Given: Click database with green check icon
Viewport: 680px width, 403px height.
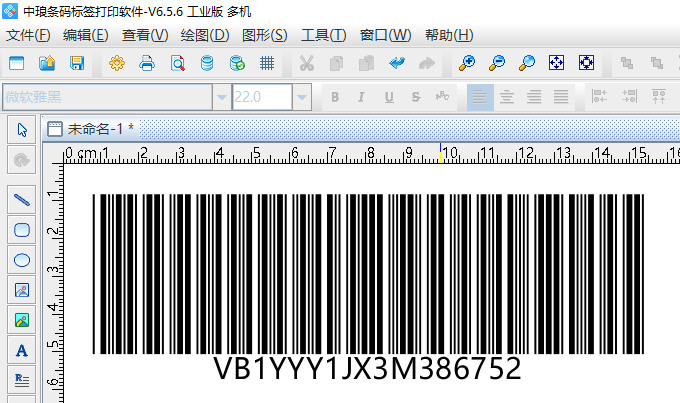Looking at the screenshot, I should coord(237,63).
